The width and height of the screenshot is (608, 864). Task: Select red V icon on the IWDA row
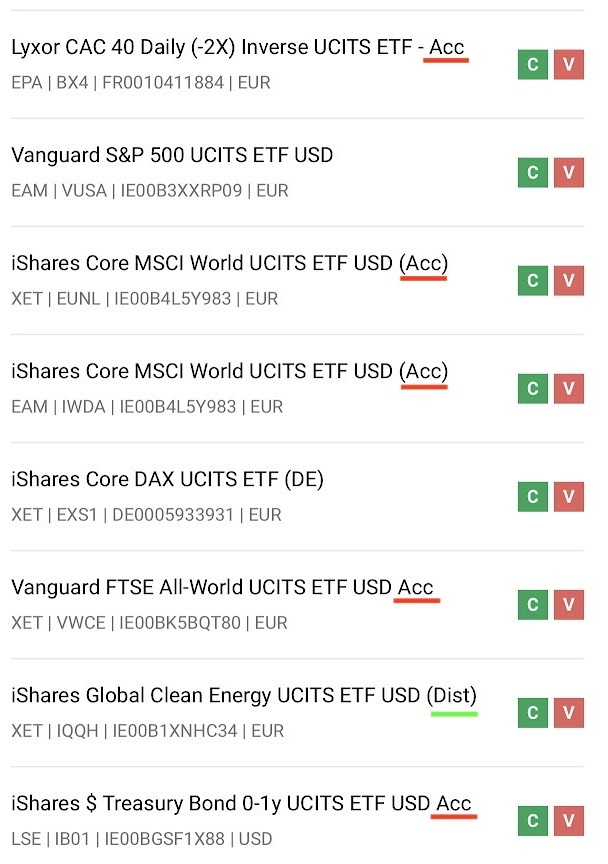click(x=568, y=388)
